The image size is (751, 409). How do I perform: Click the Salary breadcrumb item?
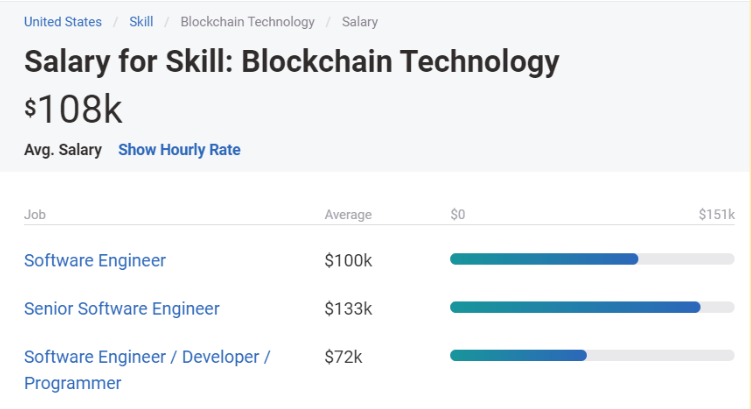point(359,21)
